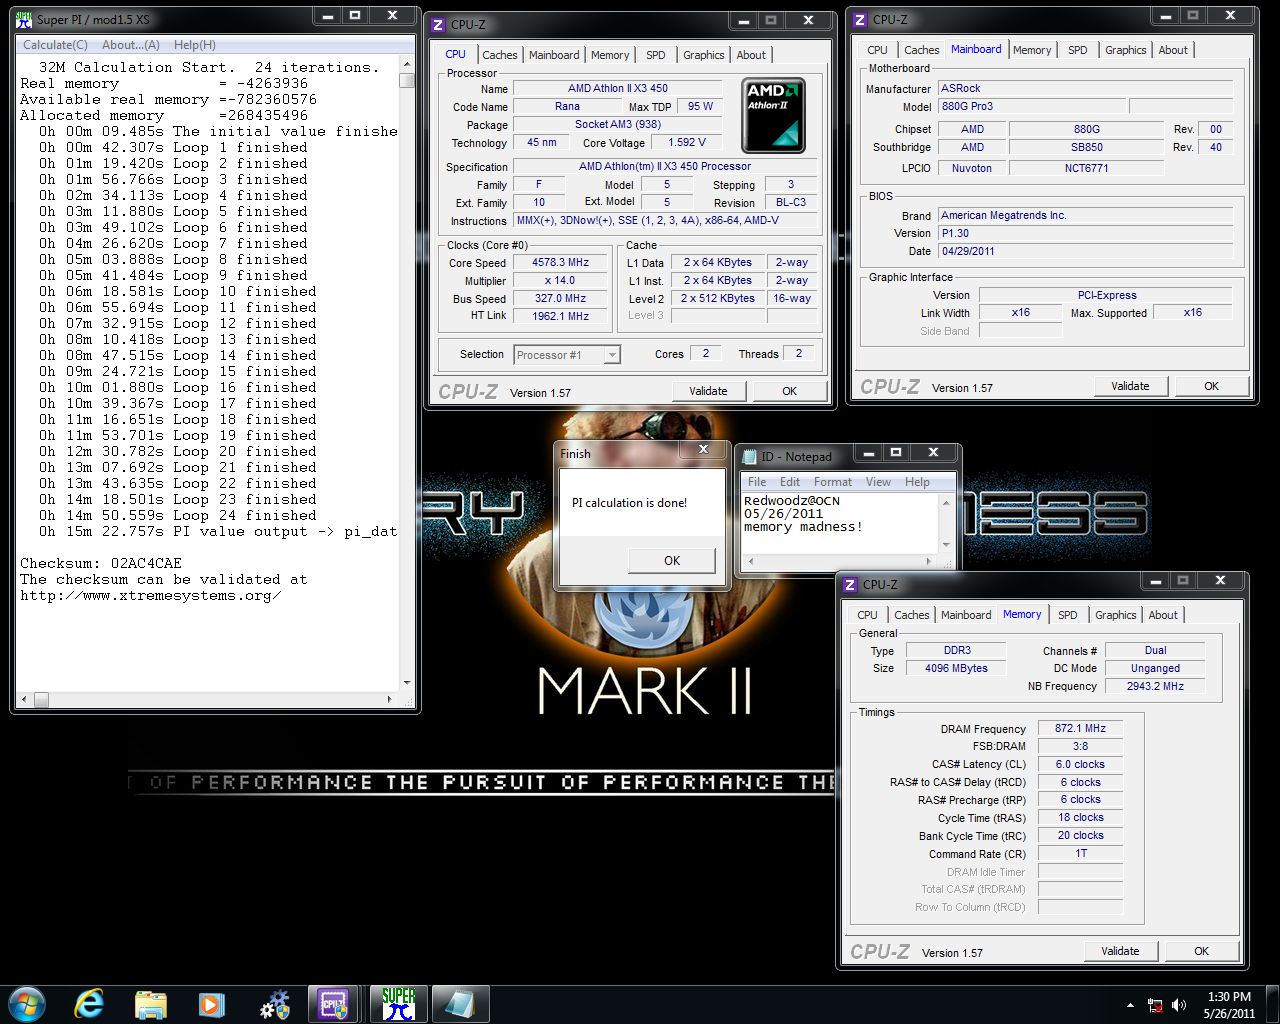This screenshot has height=1024, width=1280.
Task: Click the NB Frequency 2943.2 MHz field
Action: [1155, 687]
